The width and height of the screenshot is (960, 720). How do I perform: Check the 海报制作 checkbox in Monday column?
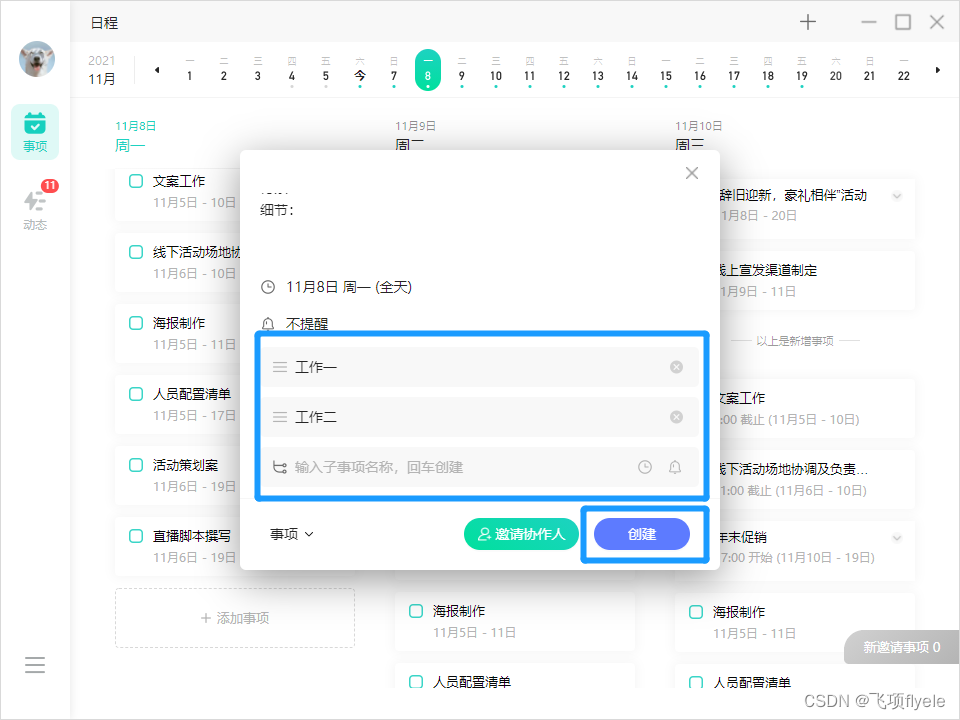click(x=136, y=323)
